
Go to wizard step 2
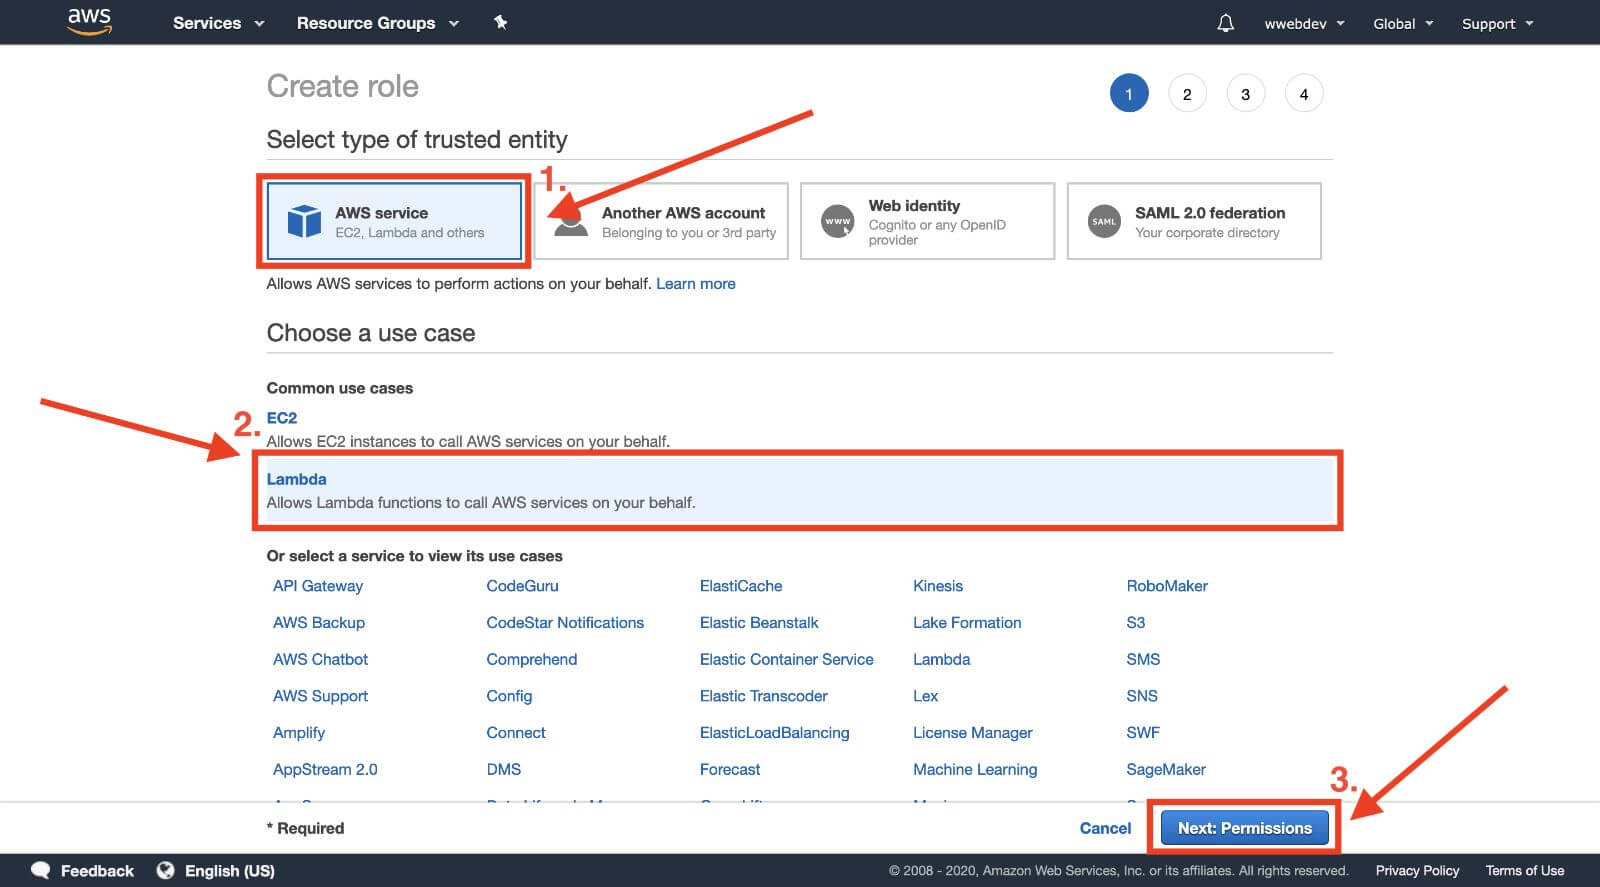pos(1187,94)
